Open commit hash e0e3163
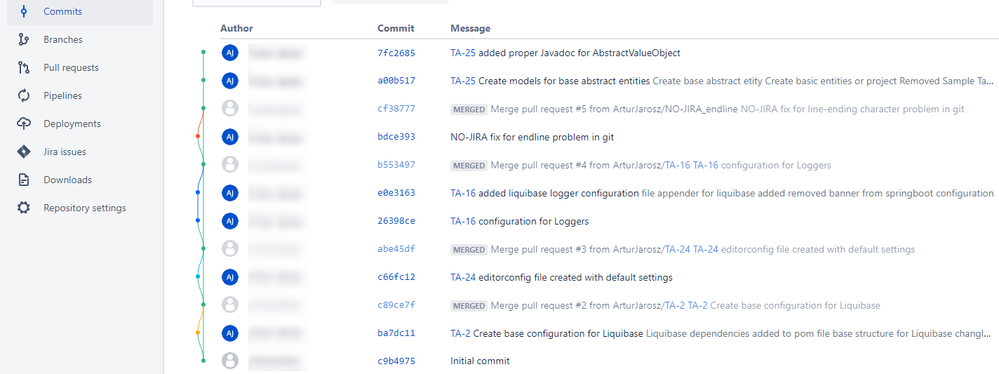Viewport: 999px width, 374px height. [x=396, y=193]
